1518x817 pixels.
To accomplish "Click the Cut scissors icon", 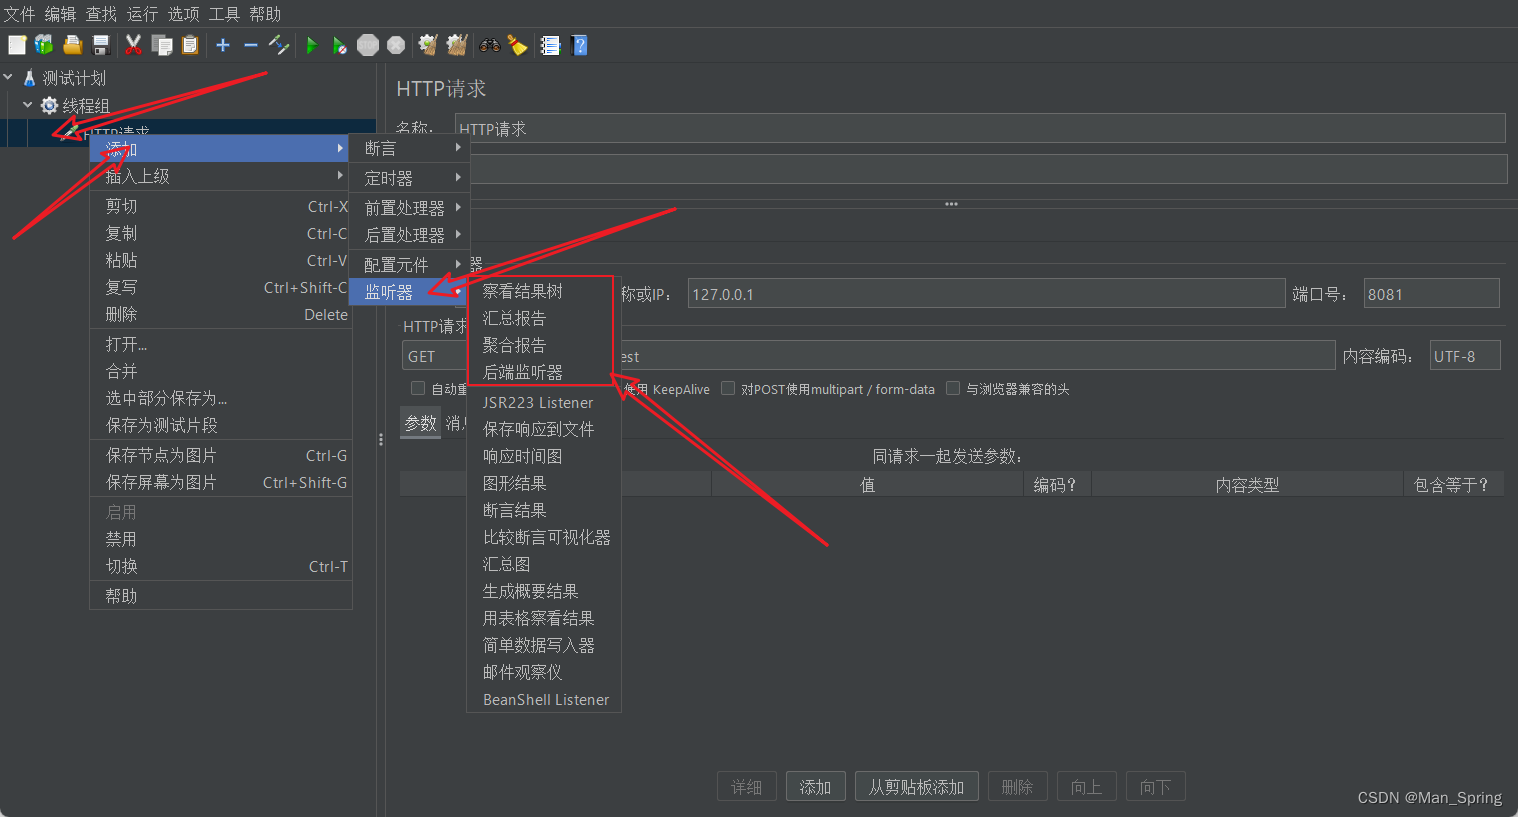I will (133, 45).
